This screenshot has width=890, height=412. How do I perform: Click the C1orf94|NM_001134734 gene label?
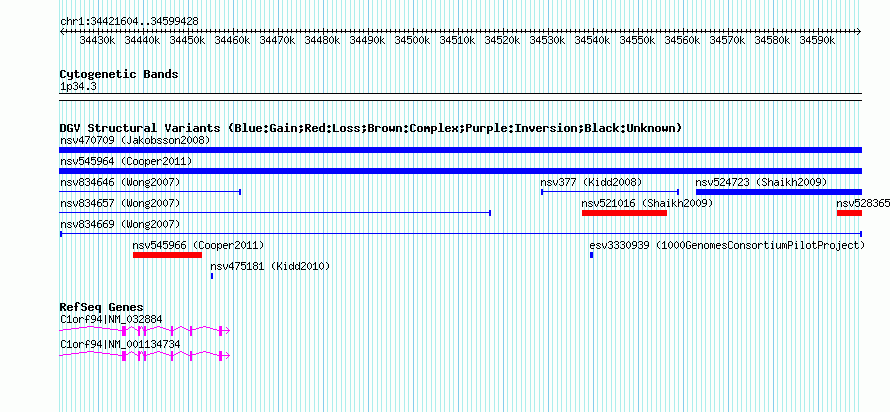[120, 344]
